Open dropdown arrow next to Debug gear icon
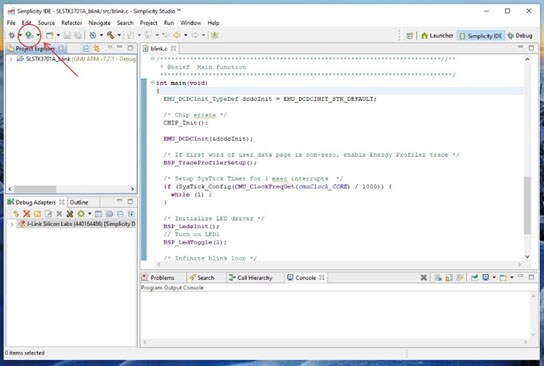Screen dimensions: 544x366 pyautogui.click(x=20, y=35)
